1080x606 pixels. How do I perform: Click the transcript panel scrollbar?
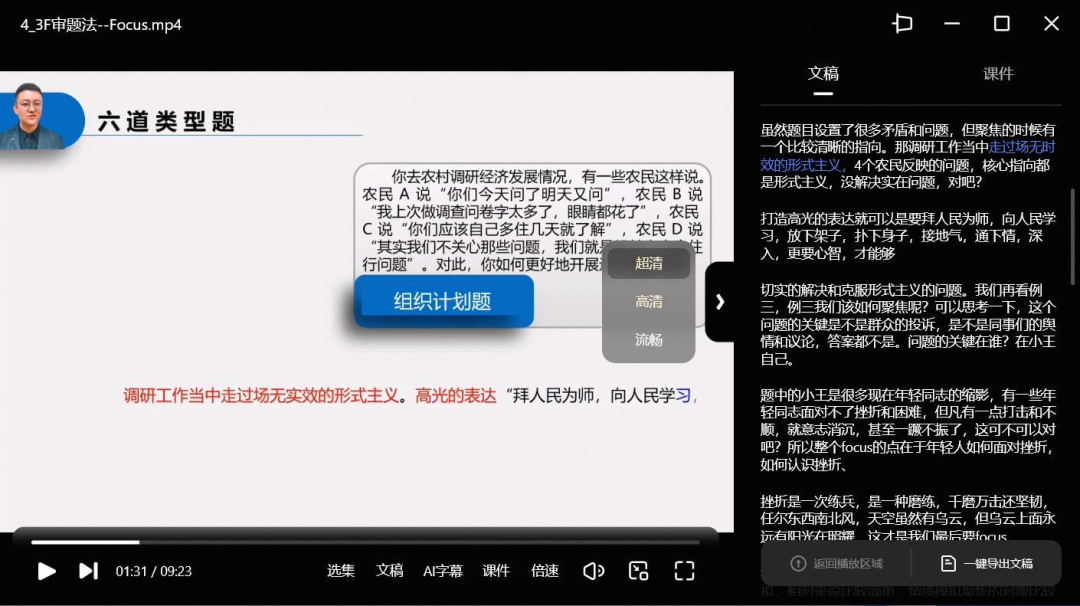1072,236
